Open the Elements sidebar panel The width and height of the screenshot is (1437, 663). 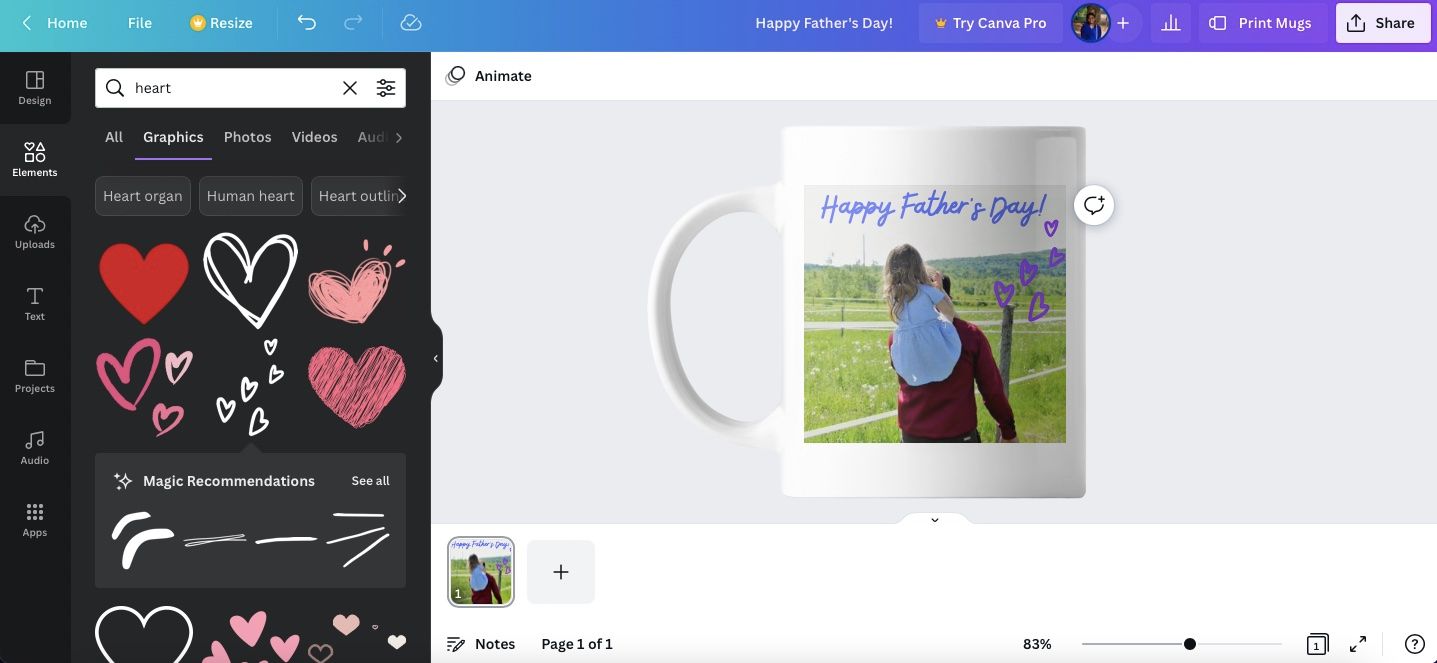tap(35, 160)
